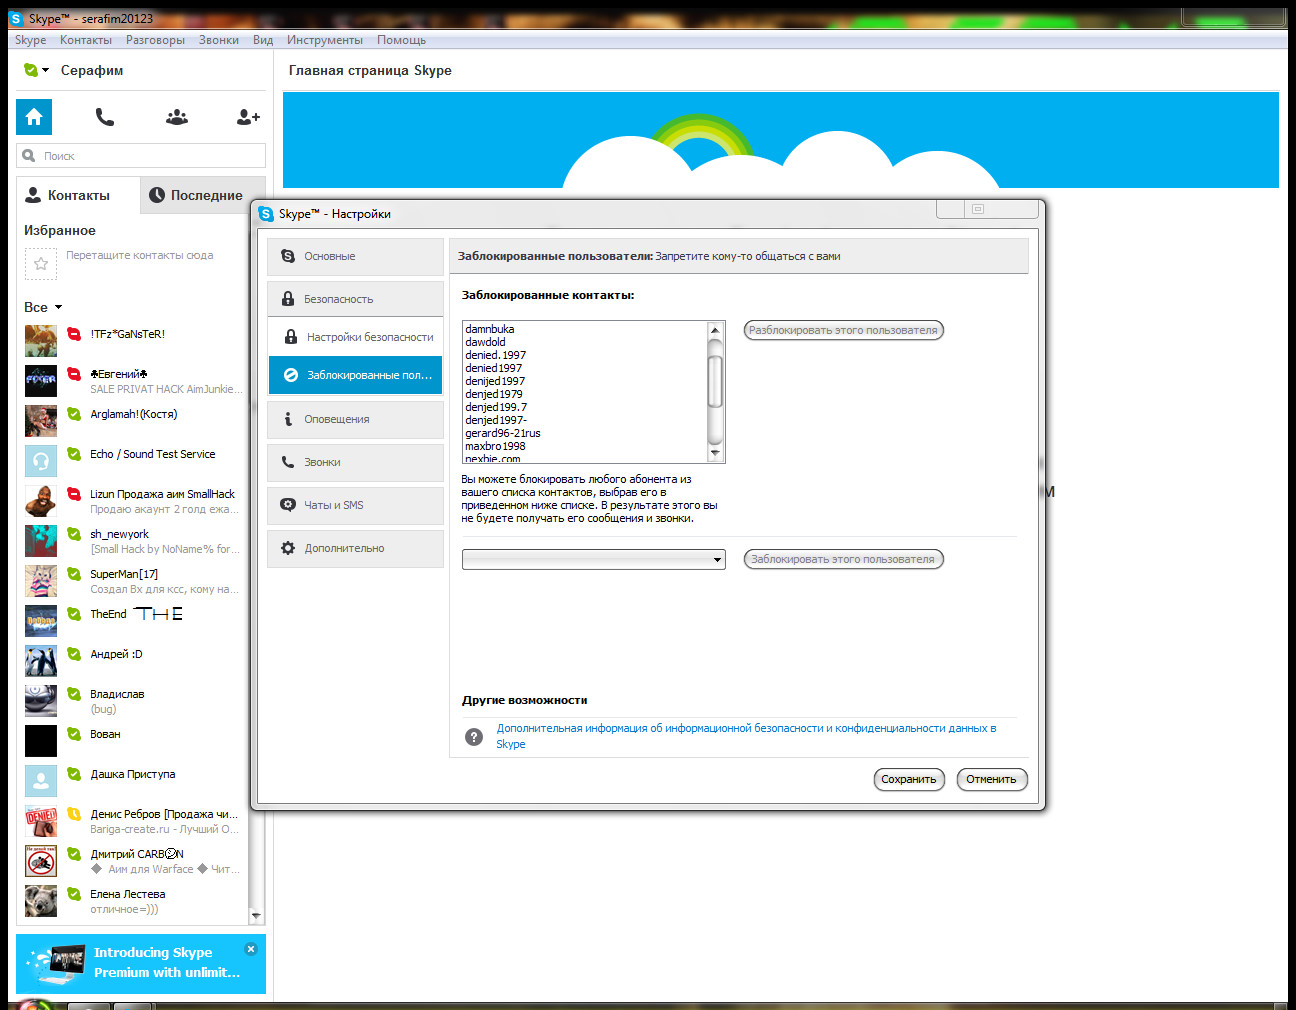The image size is (1296, 1010).
Task: Open Настройки безопасности subsection
Action: (355, 337)
